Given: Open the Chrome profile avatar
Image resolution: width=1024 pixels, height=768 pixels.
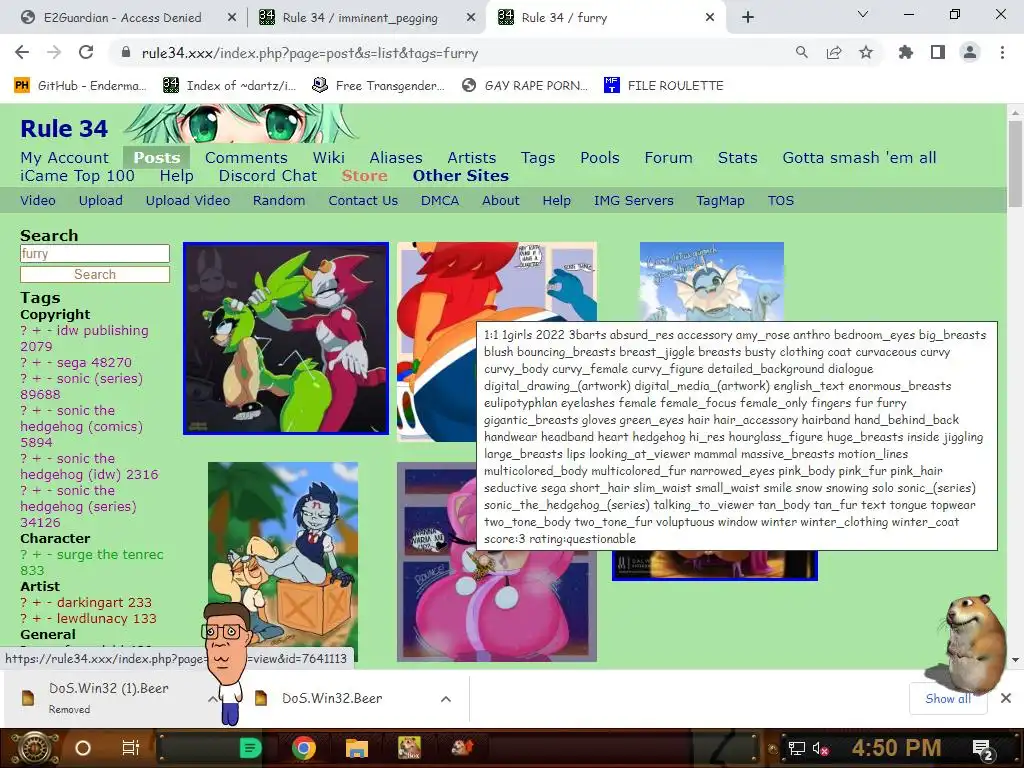Looking at the screenshot, I should [x=970, y=53].
